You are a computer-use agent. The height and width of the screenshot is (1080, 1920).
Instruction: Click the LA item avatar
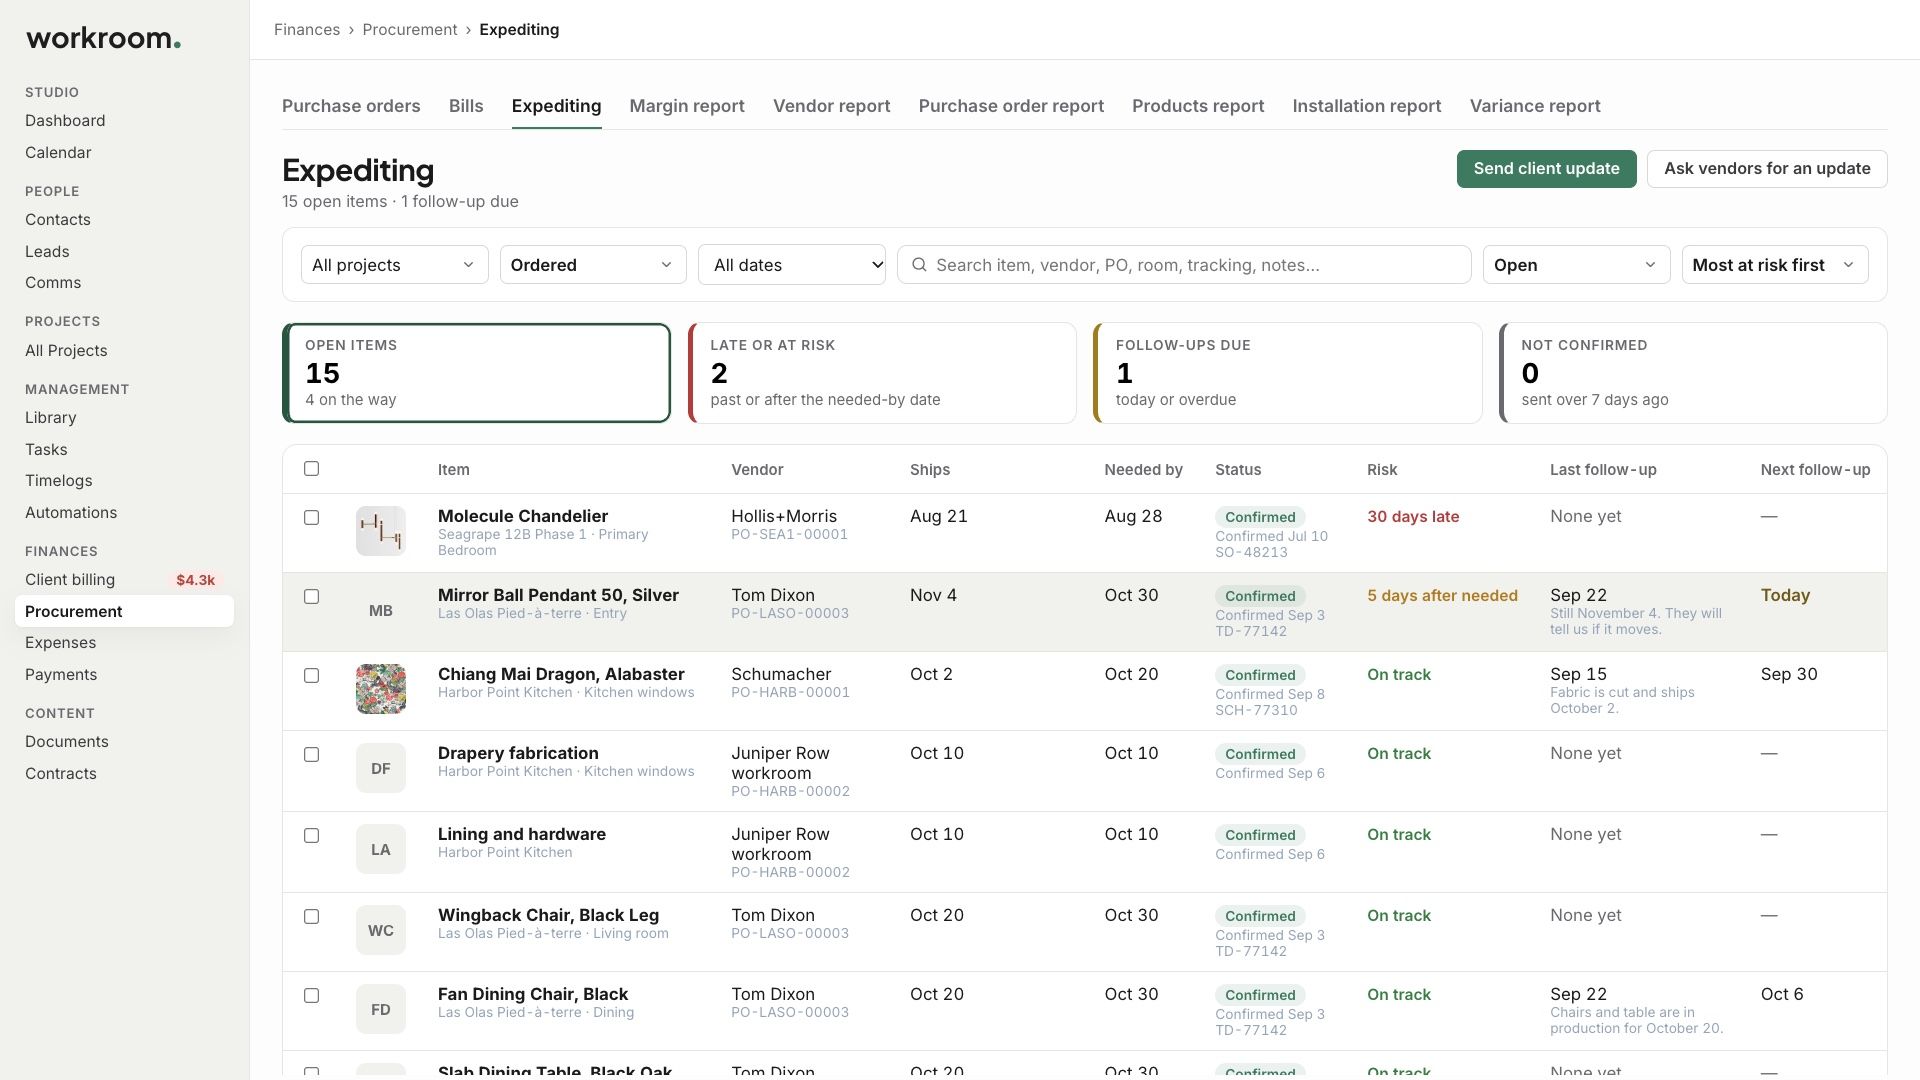coord(381,849)
